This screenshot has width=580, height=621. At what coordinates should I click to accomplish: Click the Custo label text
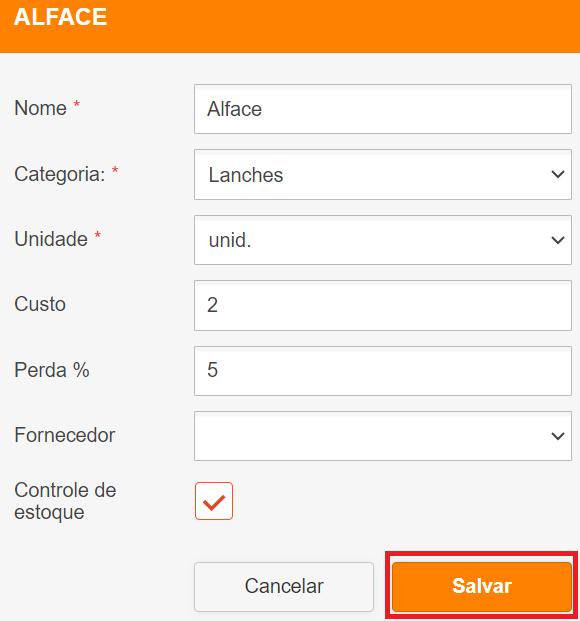[40, 304]
